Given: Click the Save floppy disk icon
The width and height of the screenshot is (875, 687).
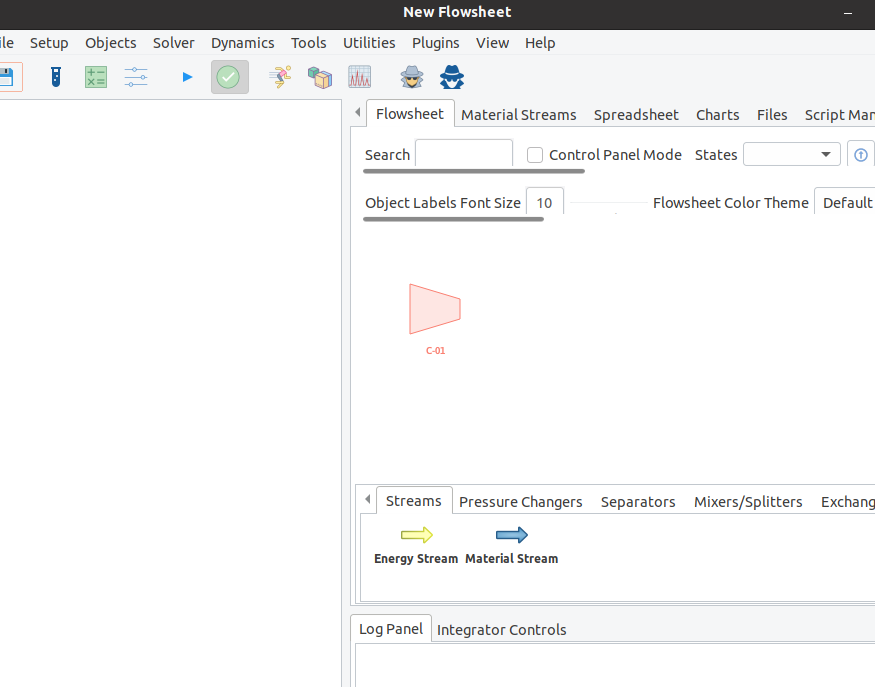Looking at the screenshot, I should coord(8,77).
